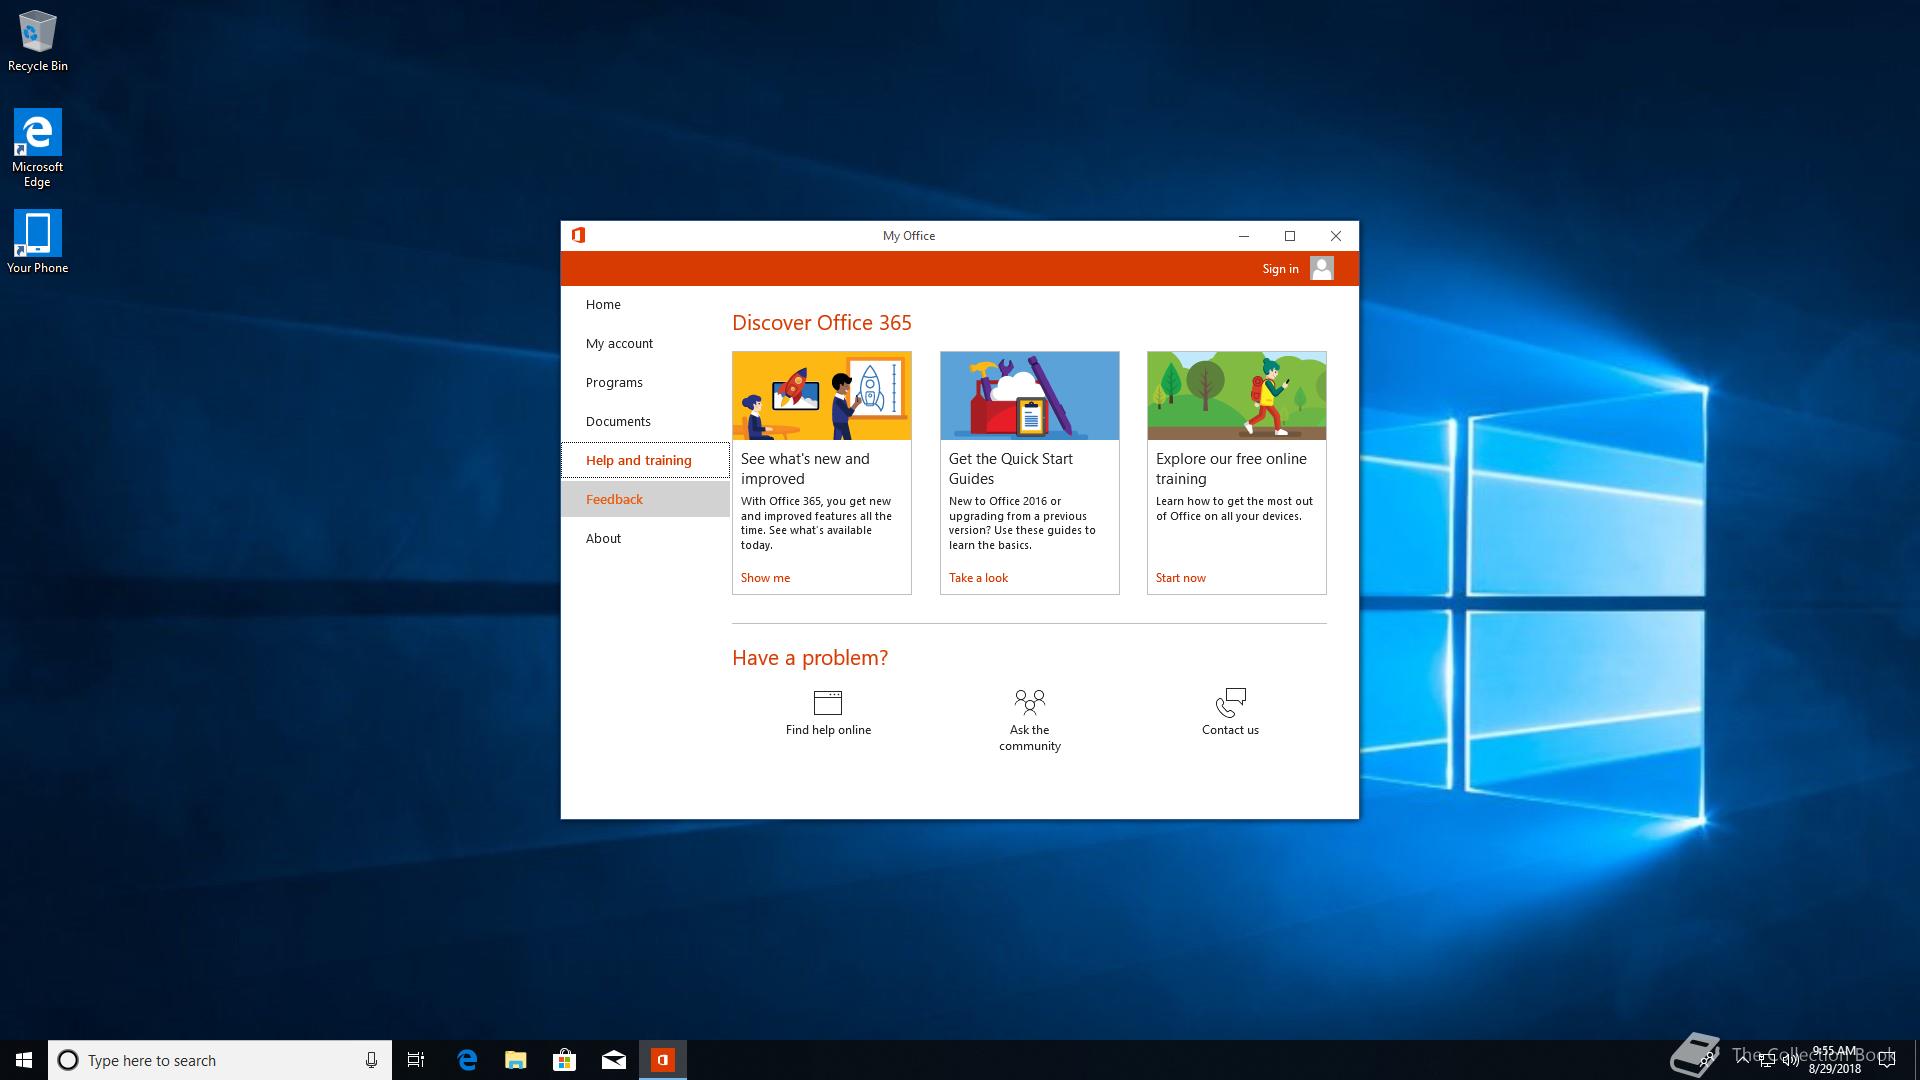Select the Your Phone desktop shortcut
The height and width of the screenshot is (1080, 1920).
(38, 242)
